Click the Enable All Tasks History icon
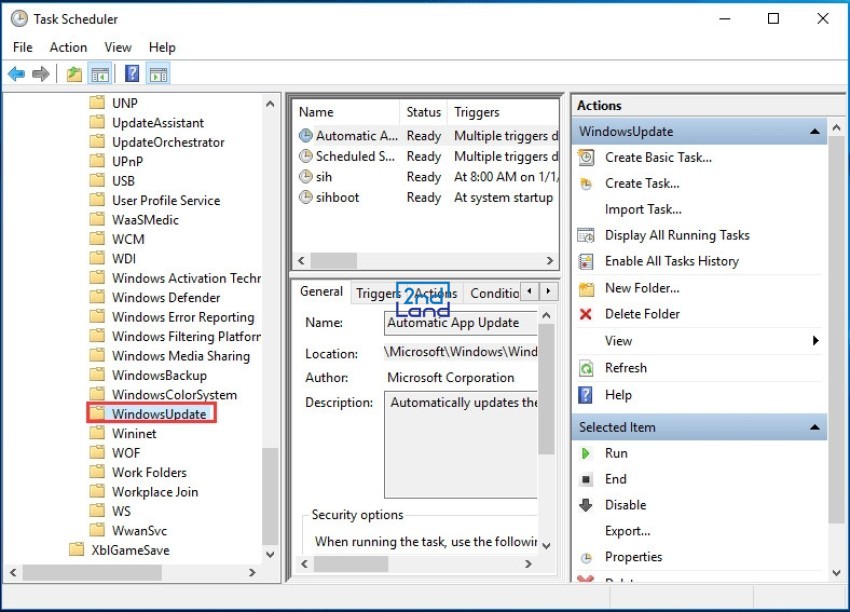 pyautogui.click(x=586, y=261)
